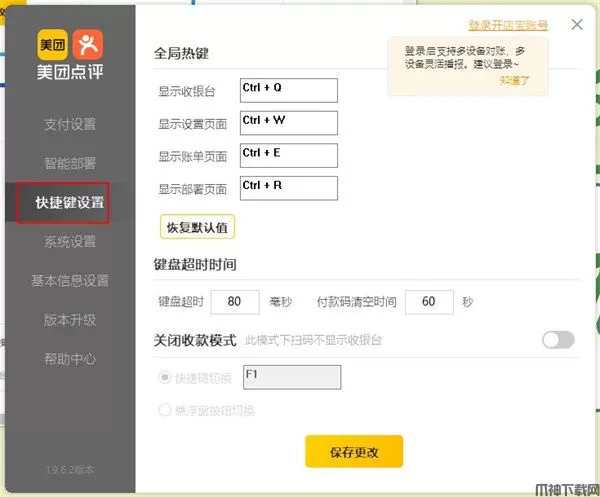This screenshot has width=600, height=497.
Task: Click the 恢复默认值 button
Action: tap(197, 227)
